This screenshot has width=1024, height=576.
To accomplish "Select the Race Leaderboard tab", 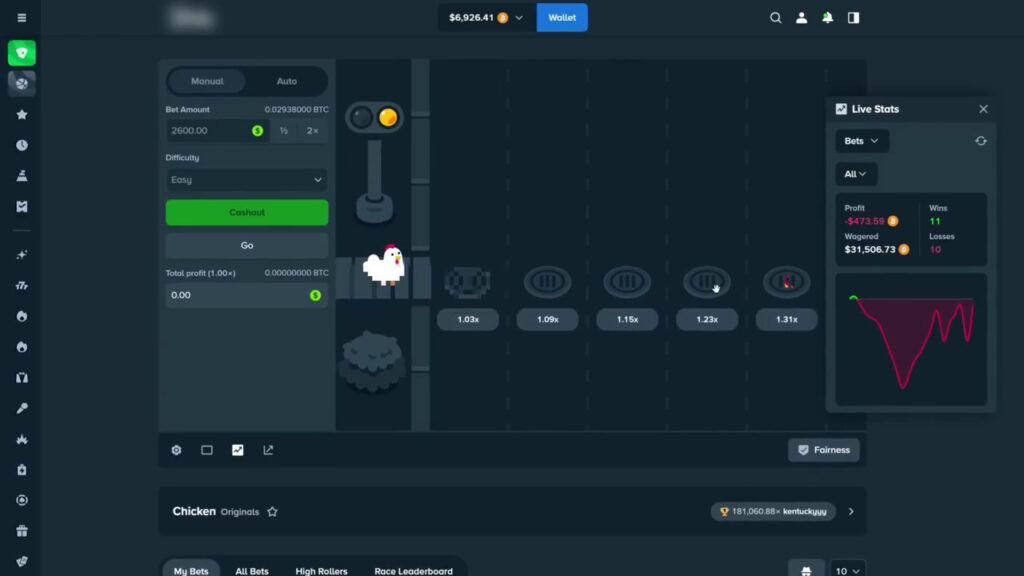I will pyautogui.click(x=413, y=570).
